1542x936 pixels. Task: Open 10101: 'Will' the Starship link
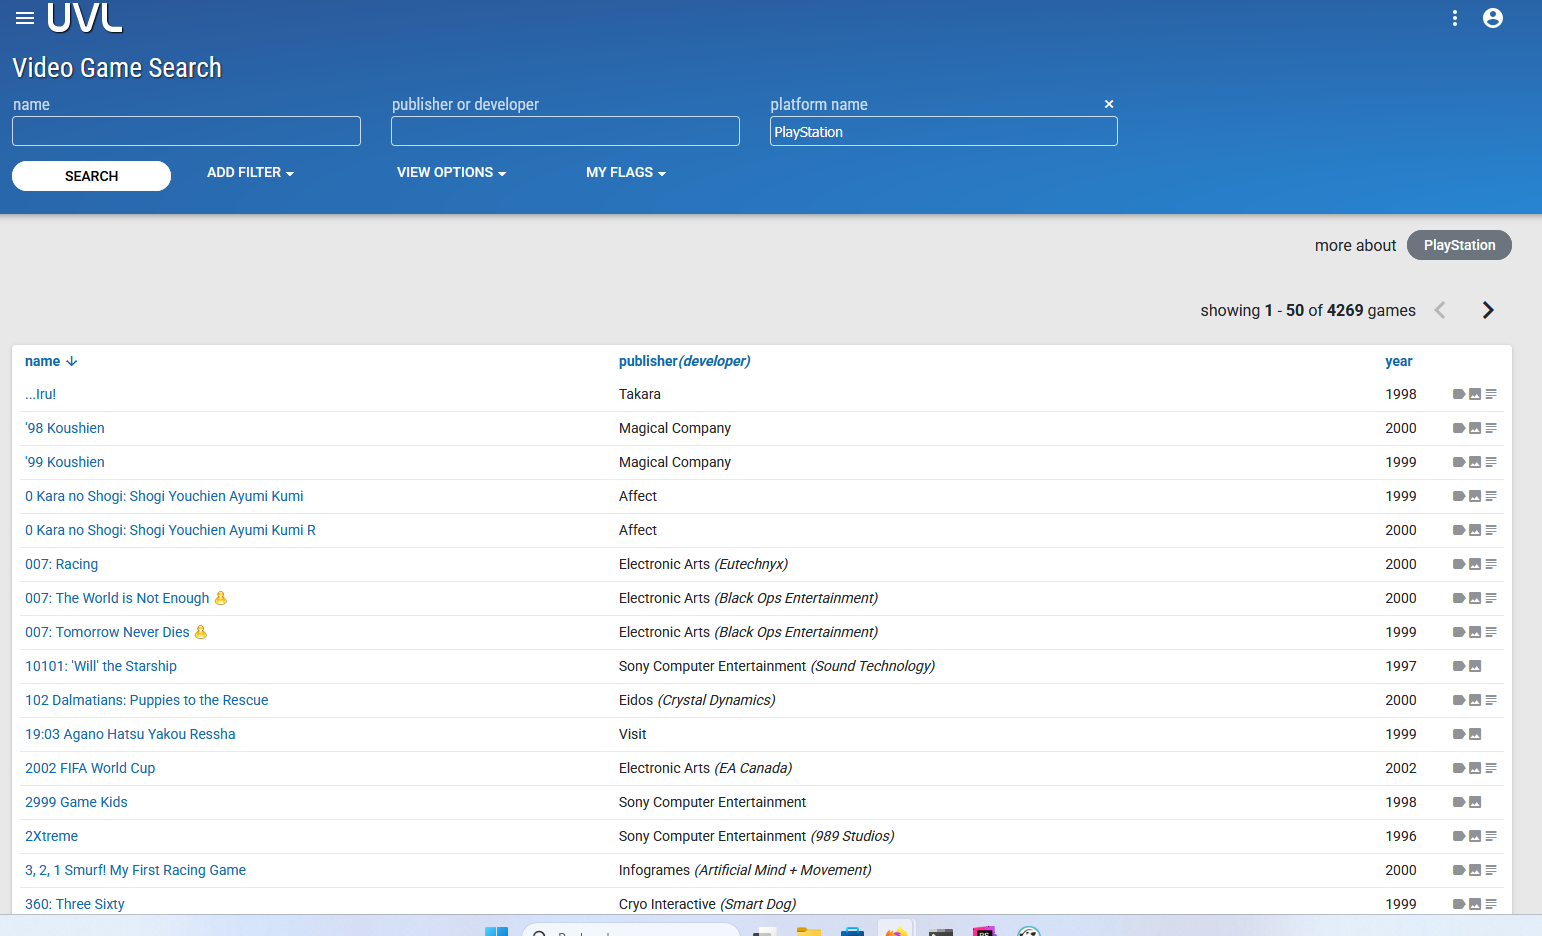(x=101, y=666)
